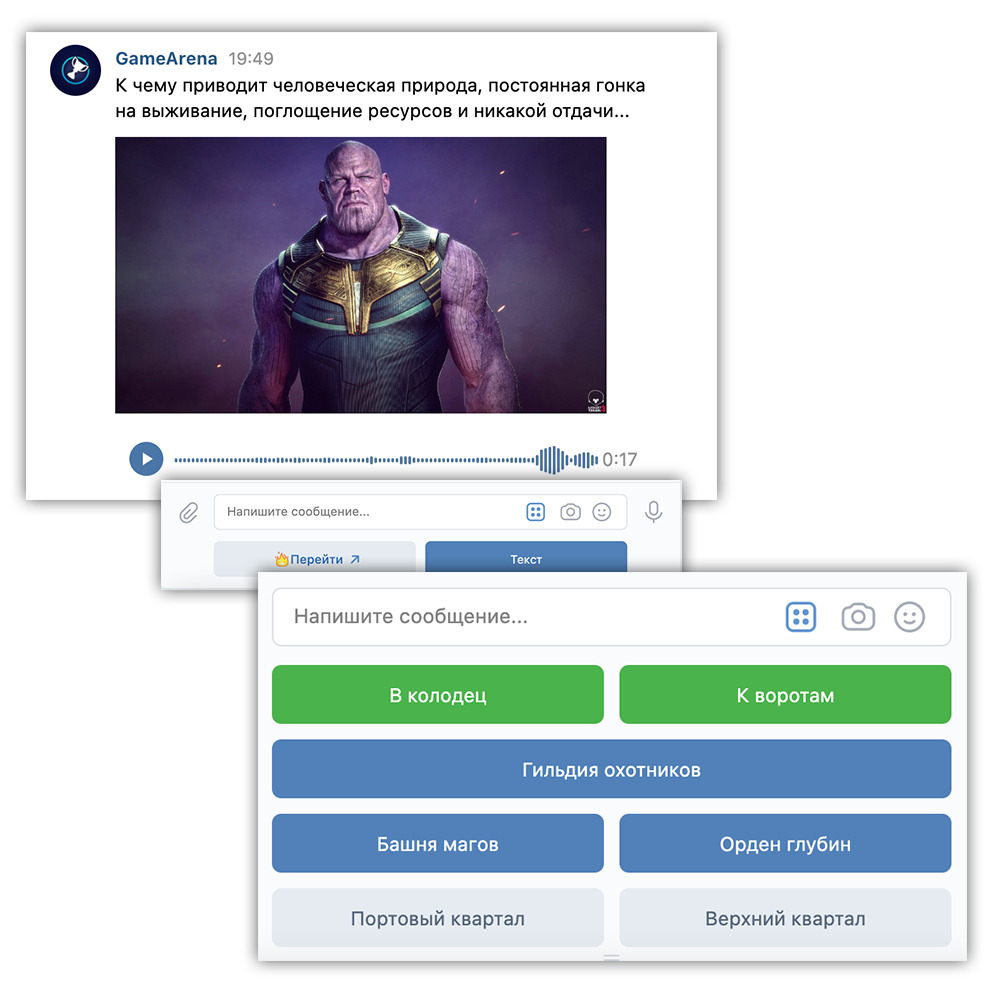Select Гильдия охотников option

(612, 769)
